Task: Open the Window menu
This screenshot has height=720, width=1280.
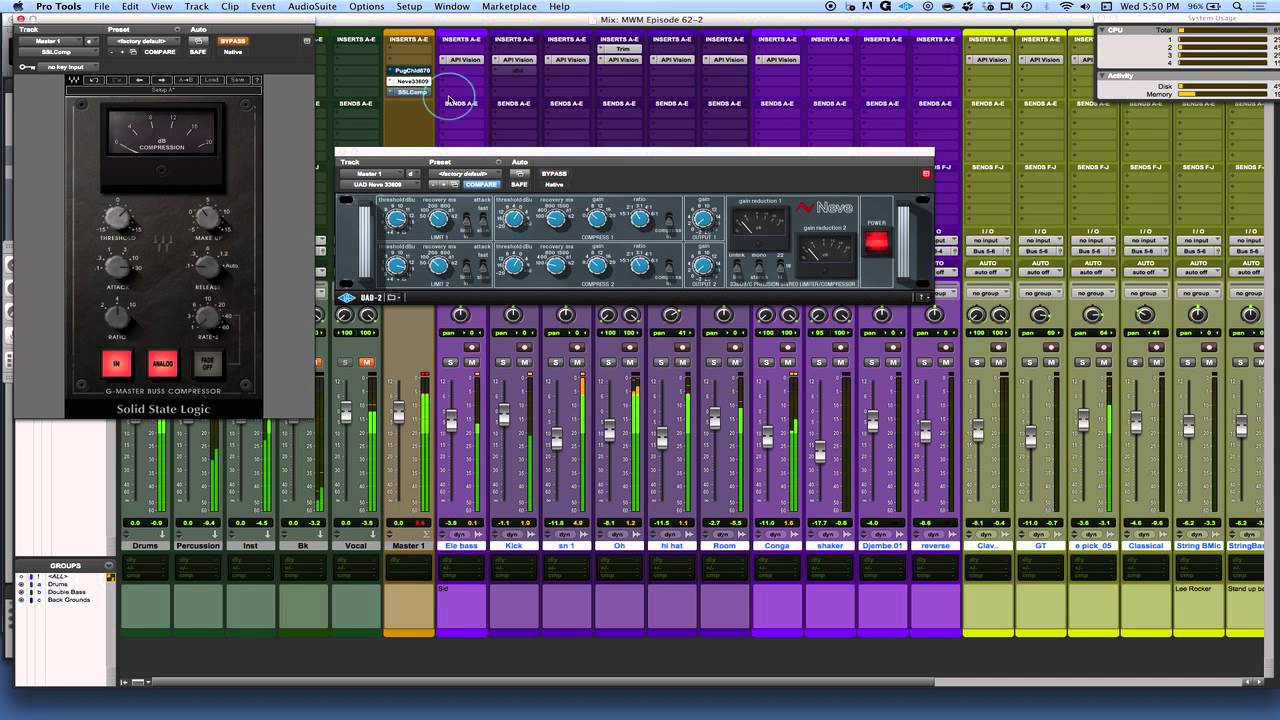Action: tap(452, 7)
